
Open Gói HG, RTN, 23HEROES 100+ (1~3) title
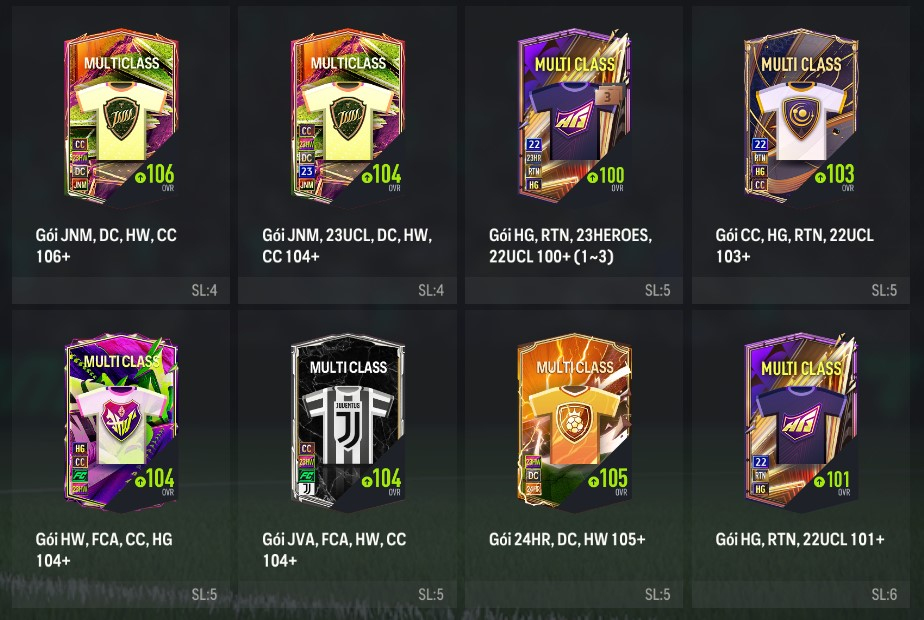pos(570,245)
